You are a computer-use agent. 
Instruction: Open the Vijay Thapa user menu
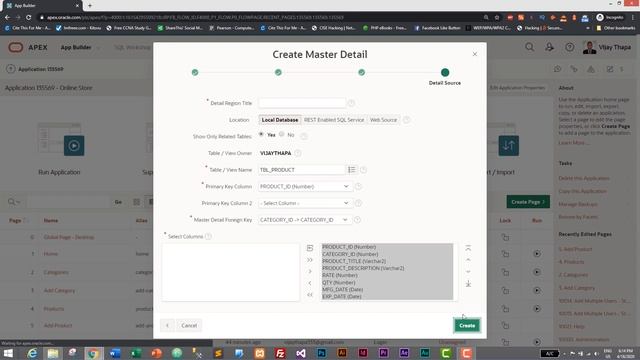(x=607, y=47)
